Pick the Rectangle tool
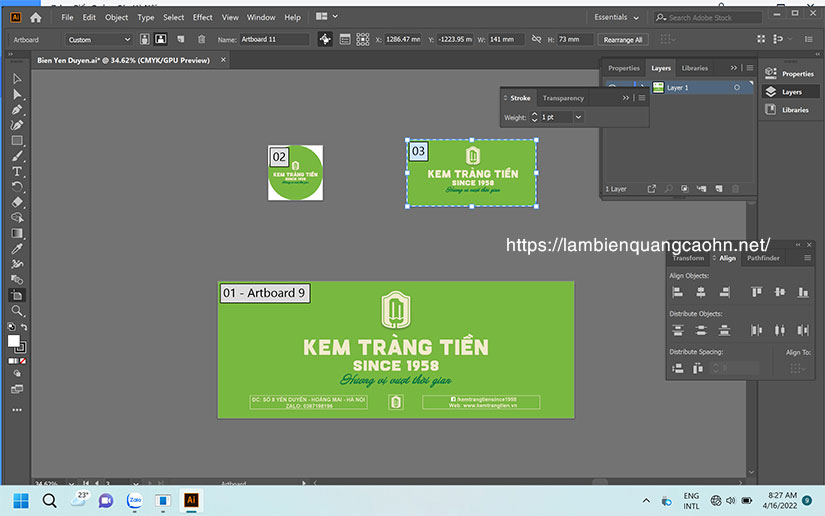Viewport: 825px width, 516px height. 17,141
